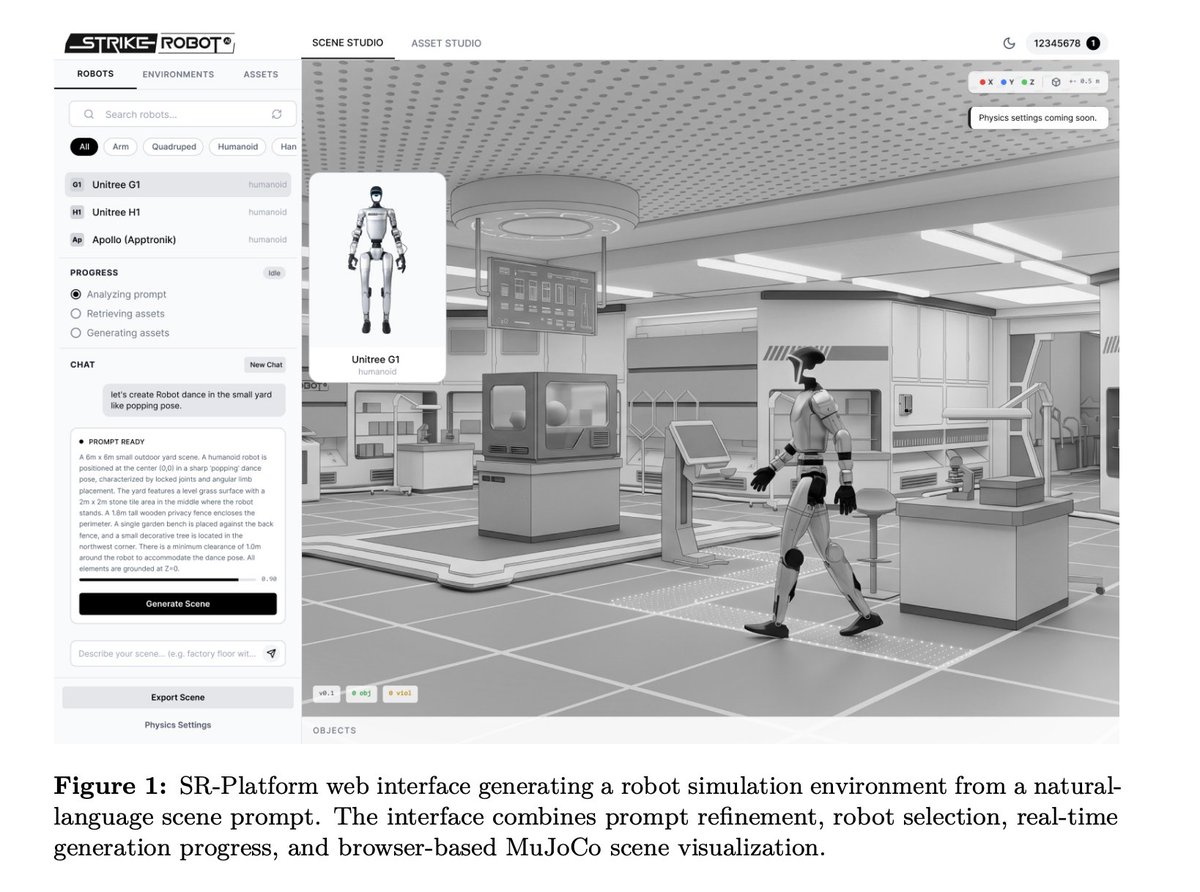Click the Export Scene button

point(178,697)
